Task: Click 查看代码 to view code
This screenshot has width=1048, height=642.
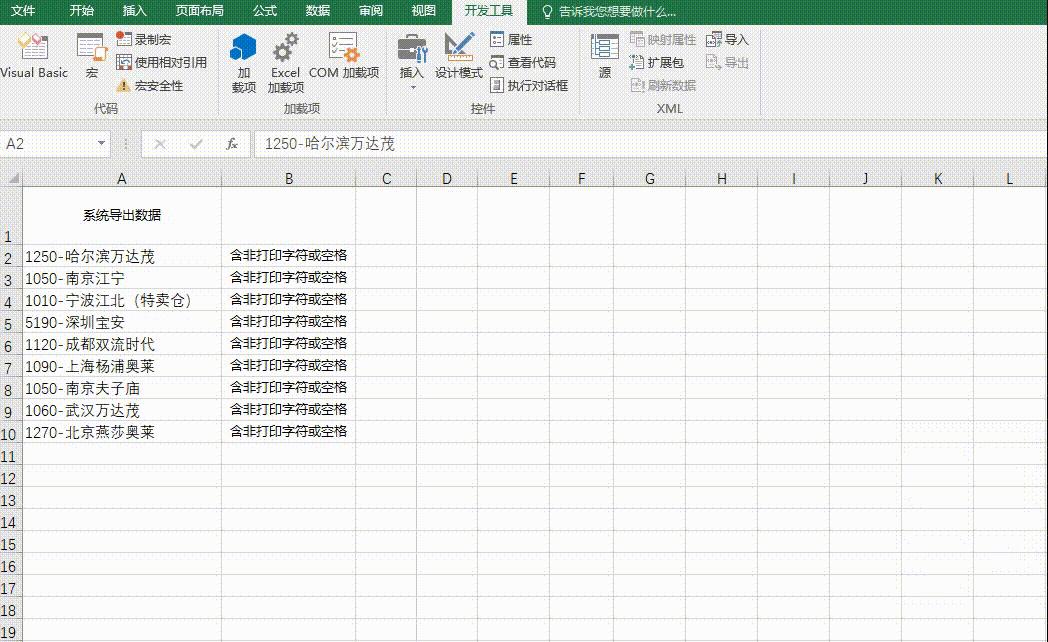Action: coord(519,63)
